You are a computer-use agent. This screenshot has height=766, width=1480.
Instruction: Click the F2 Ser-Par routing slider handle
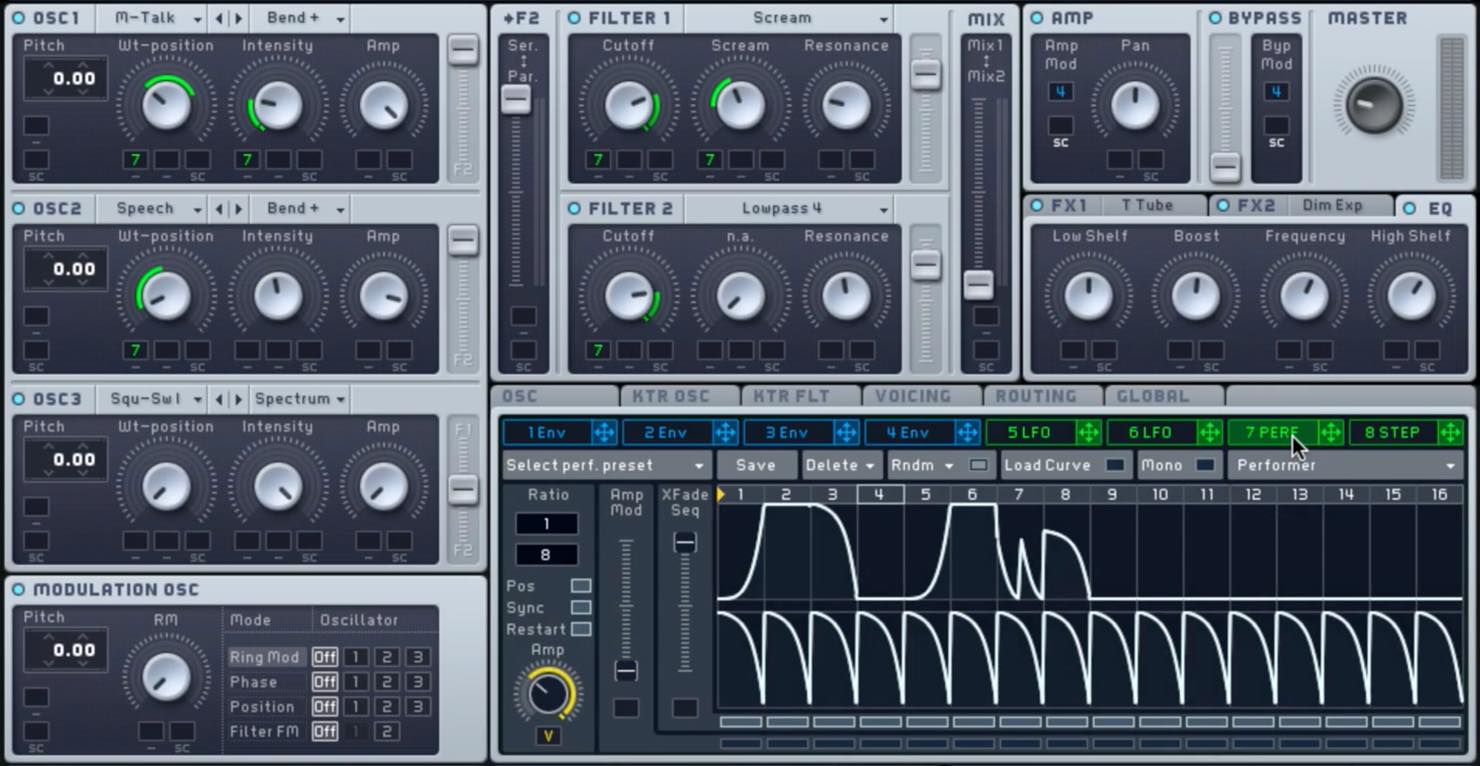point(516,98)
